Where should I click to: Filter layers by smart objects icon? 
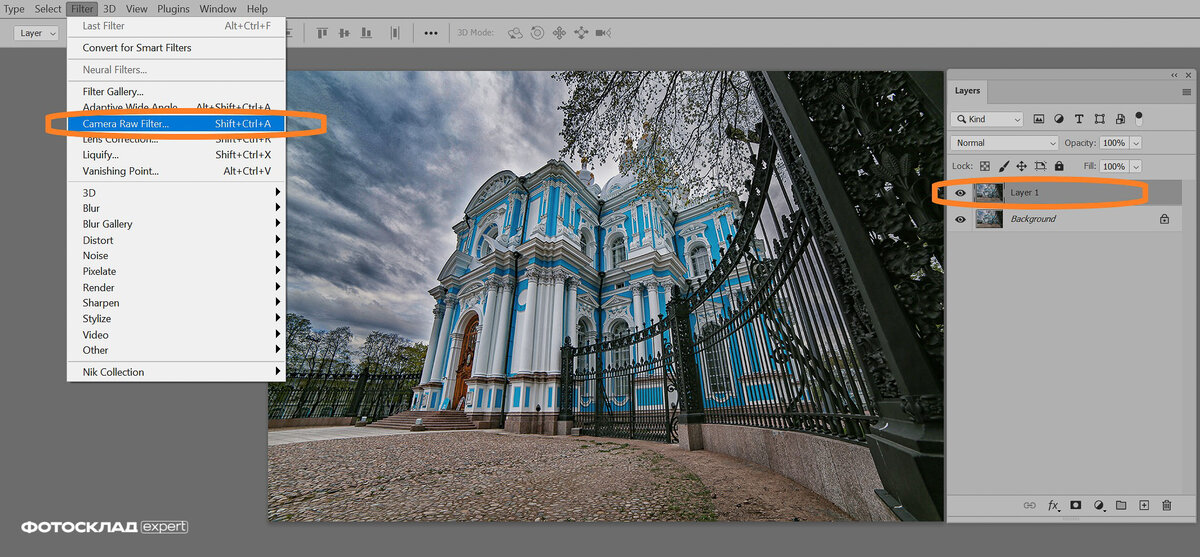pos(1120,119)
